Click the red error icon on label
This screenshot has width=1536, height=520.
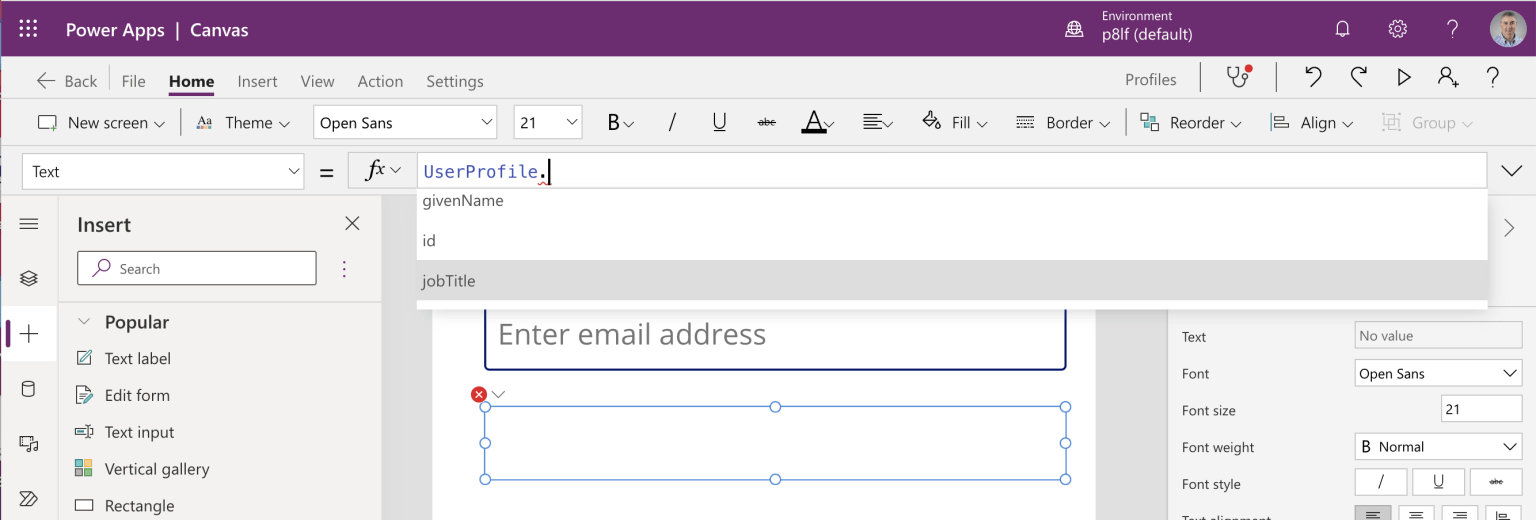[479, 394]
